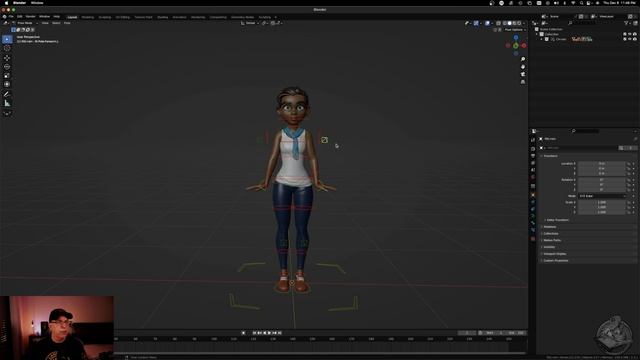
Task: Click the Location X value field
Action: coord(602,164)
